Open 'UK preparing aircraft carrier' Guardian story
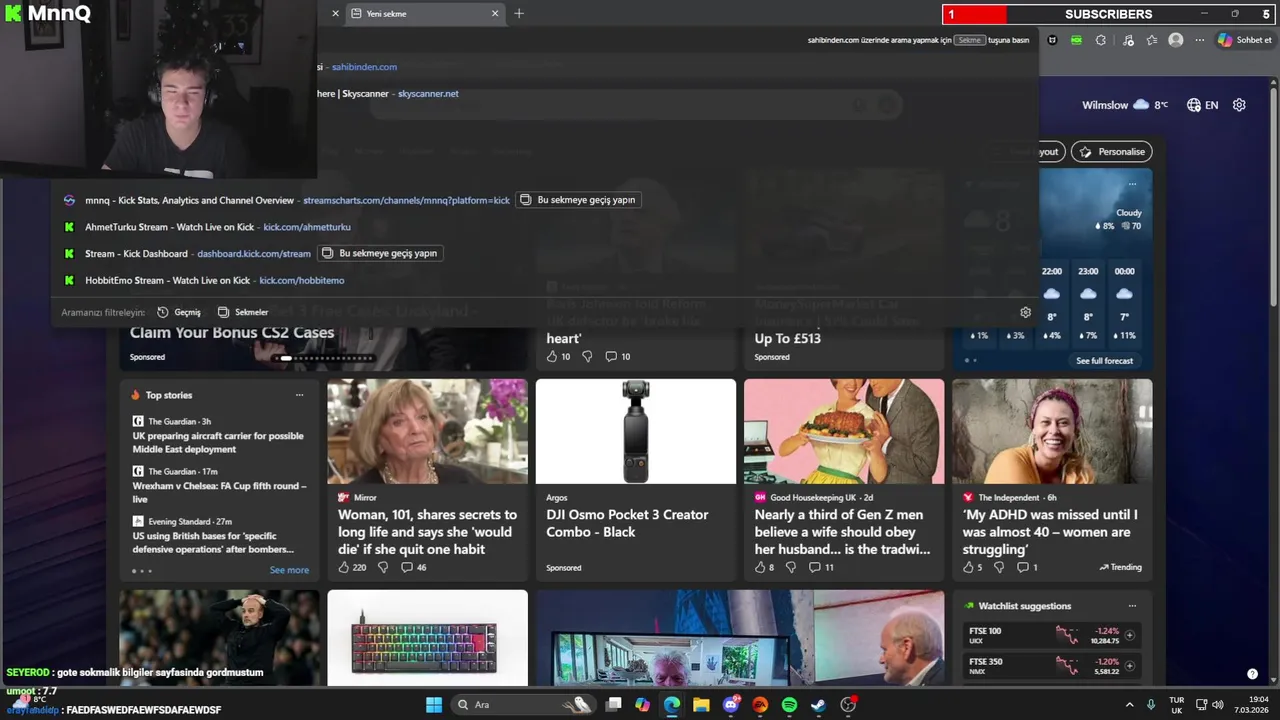 (218, 443)
